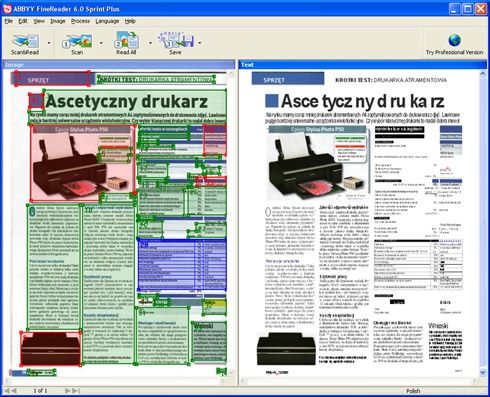Open the View menu
Viewport: 490px width, 397px height.
point(39,21)
